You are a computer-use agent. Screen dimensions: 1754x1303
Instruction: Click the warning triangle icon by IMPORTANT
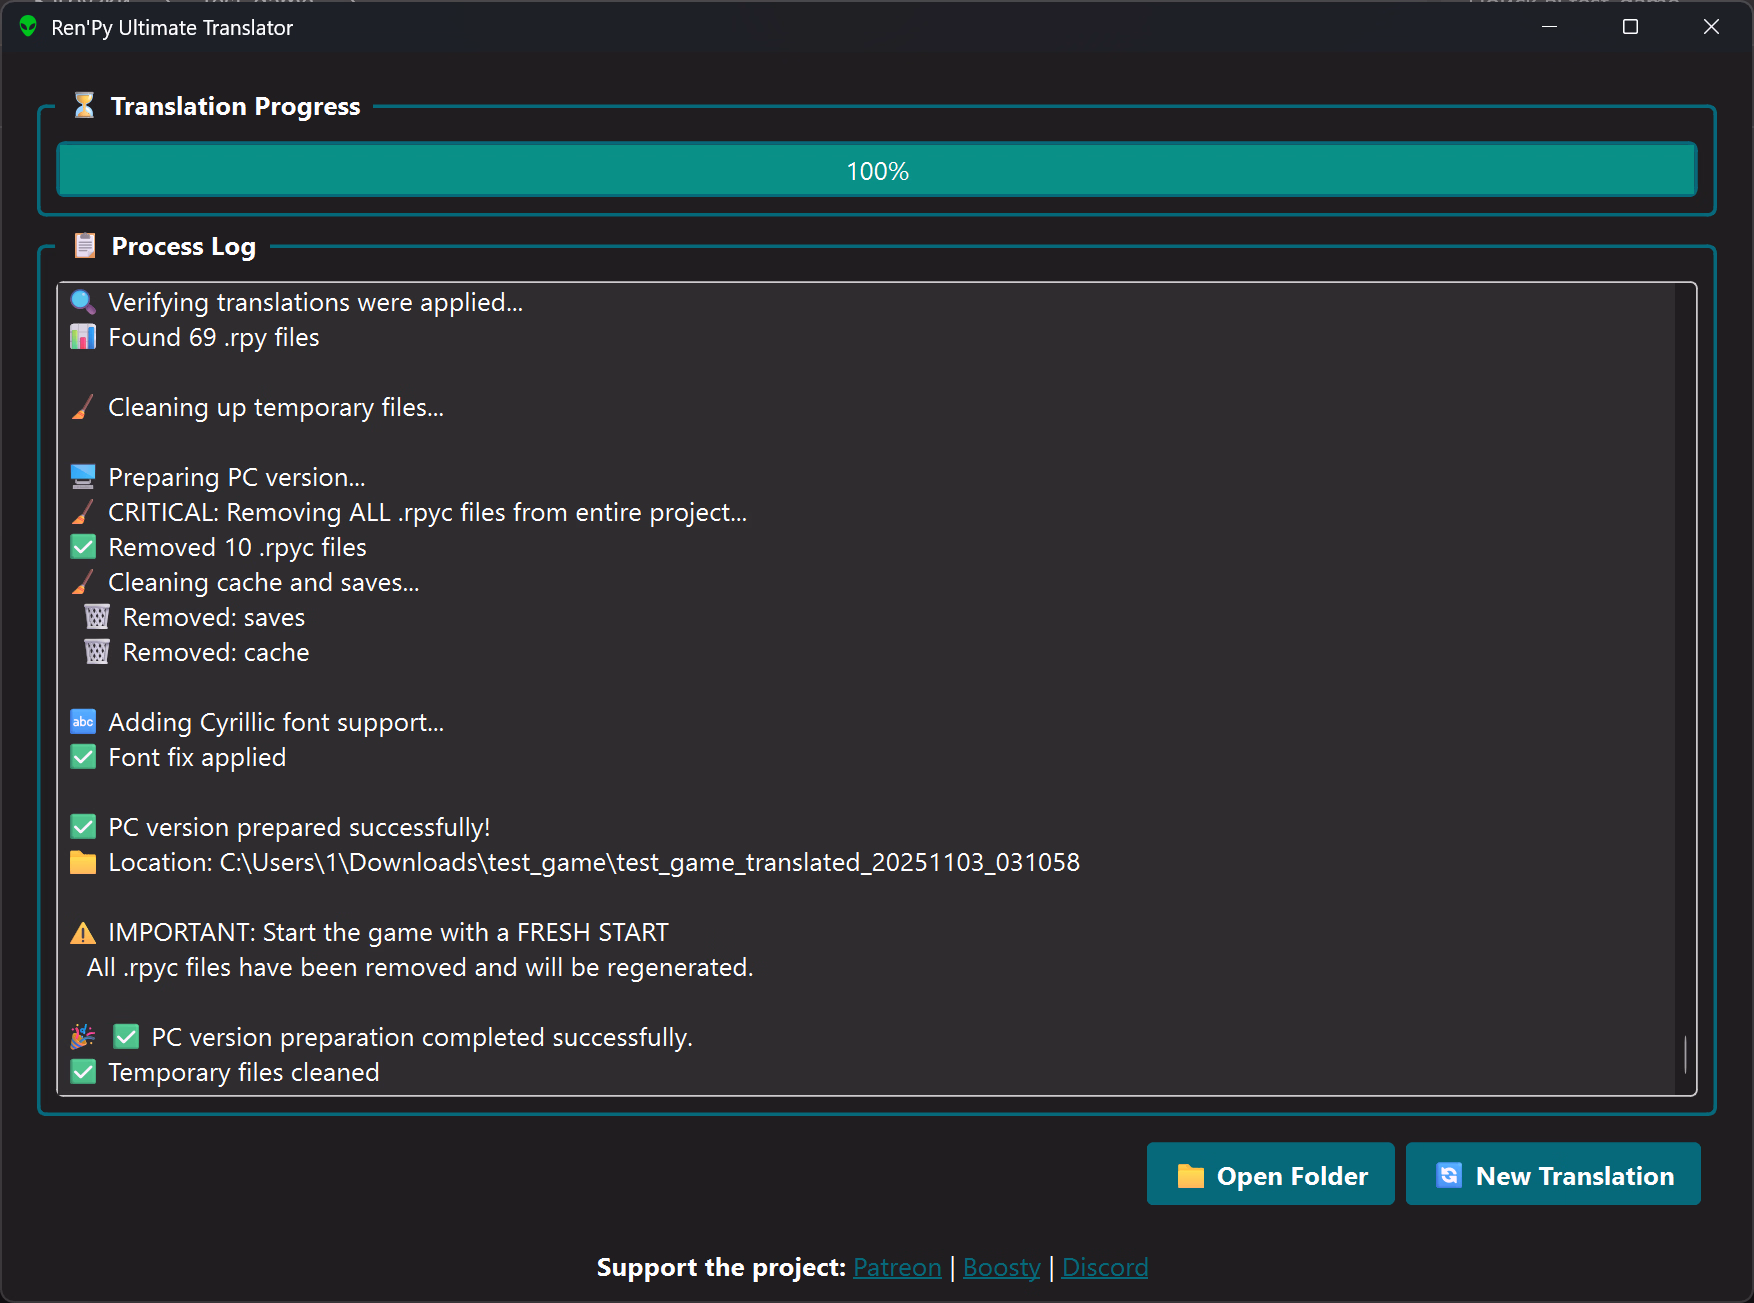click(83, 933)
